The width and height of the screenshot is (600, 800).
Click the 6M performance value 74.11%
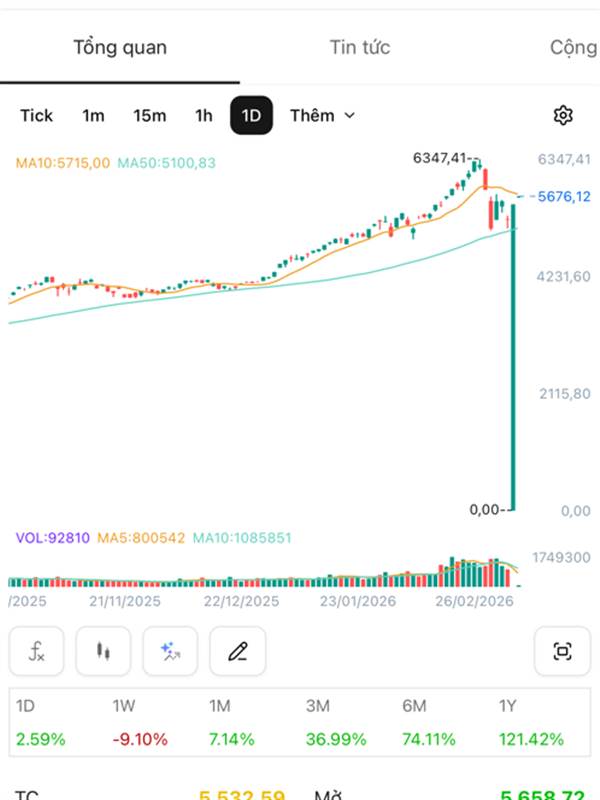(x=429, y=740)
